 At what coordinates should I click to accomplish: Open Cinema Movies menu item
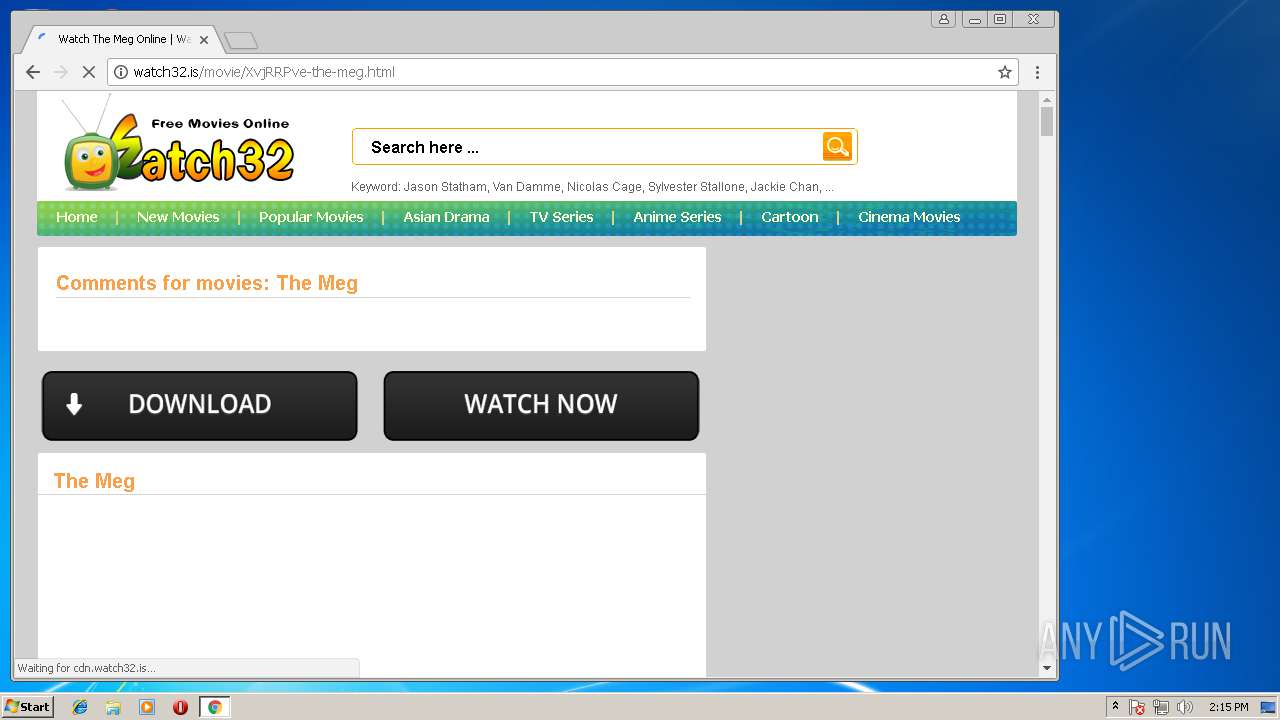[x=909, y=217]
